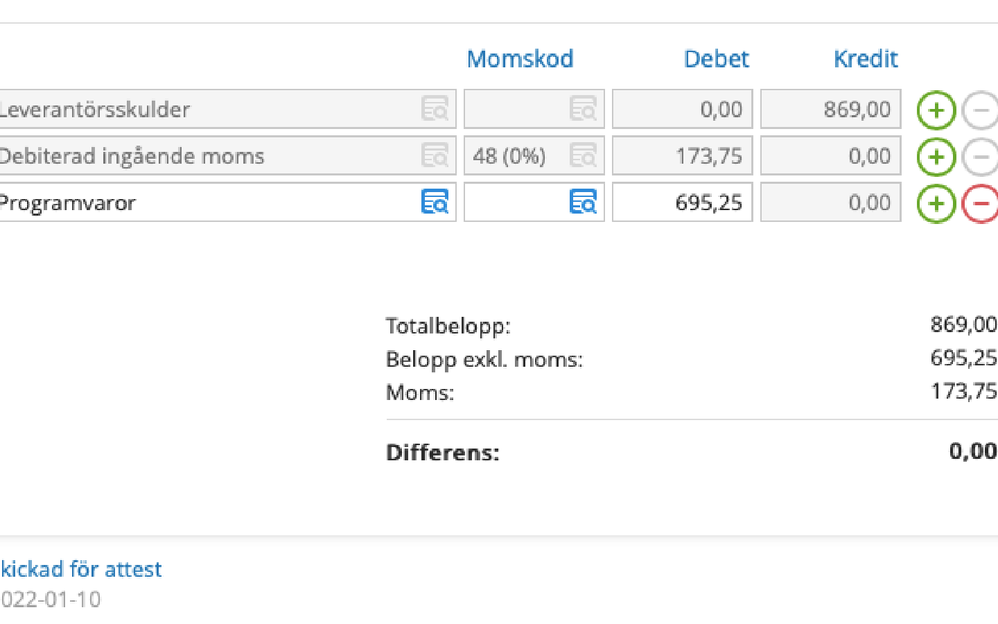Open the Skickad för attest link
Screen dimensions: 998x624
80,569
